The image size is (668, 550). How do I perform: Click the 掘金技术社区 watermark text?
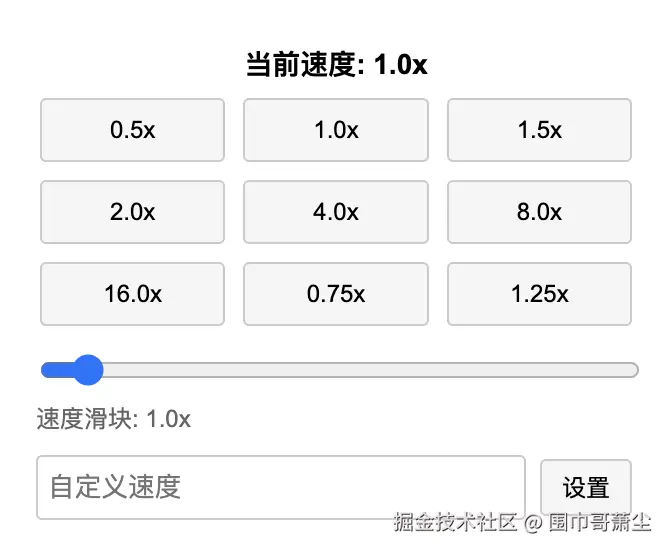[455, 522]
